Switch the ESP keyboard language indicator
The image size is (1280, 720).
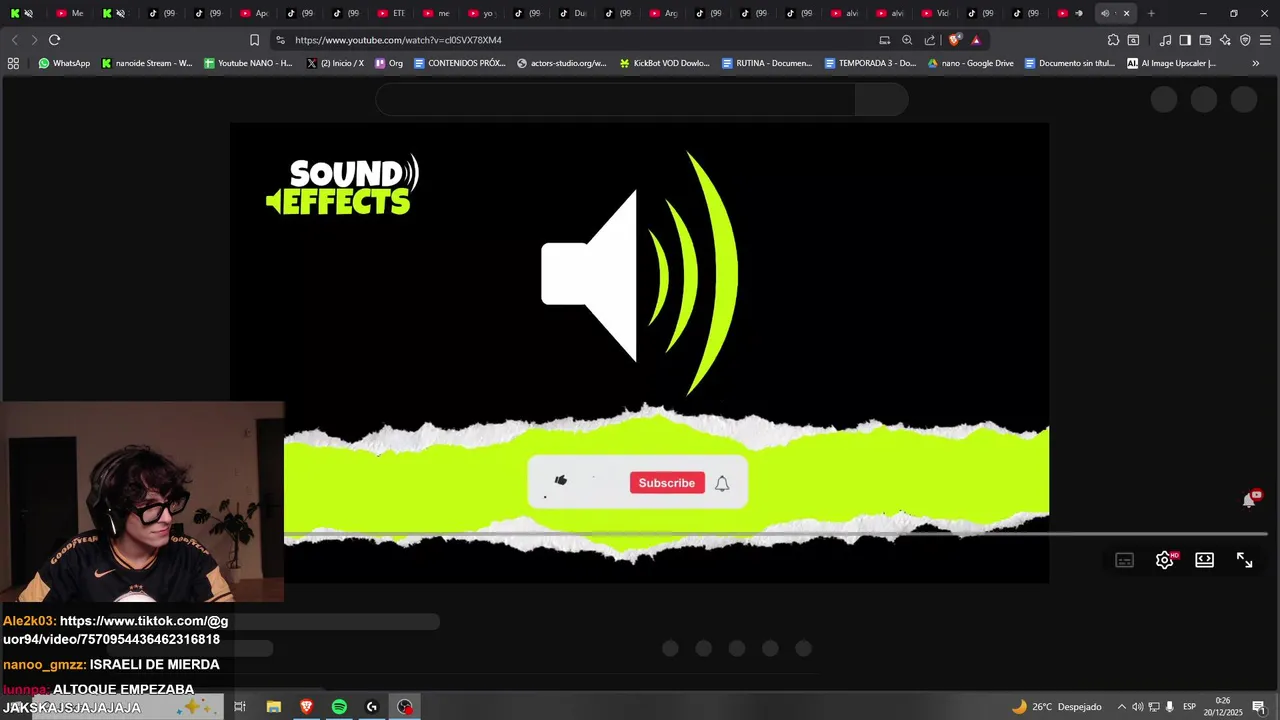click(1190, 707)
